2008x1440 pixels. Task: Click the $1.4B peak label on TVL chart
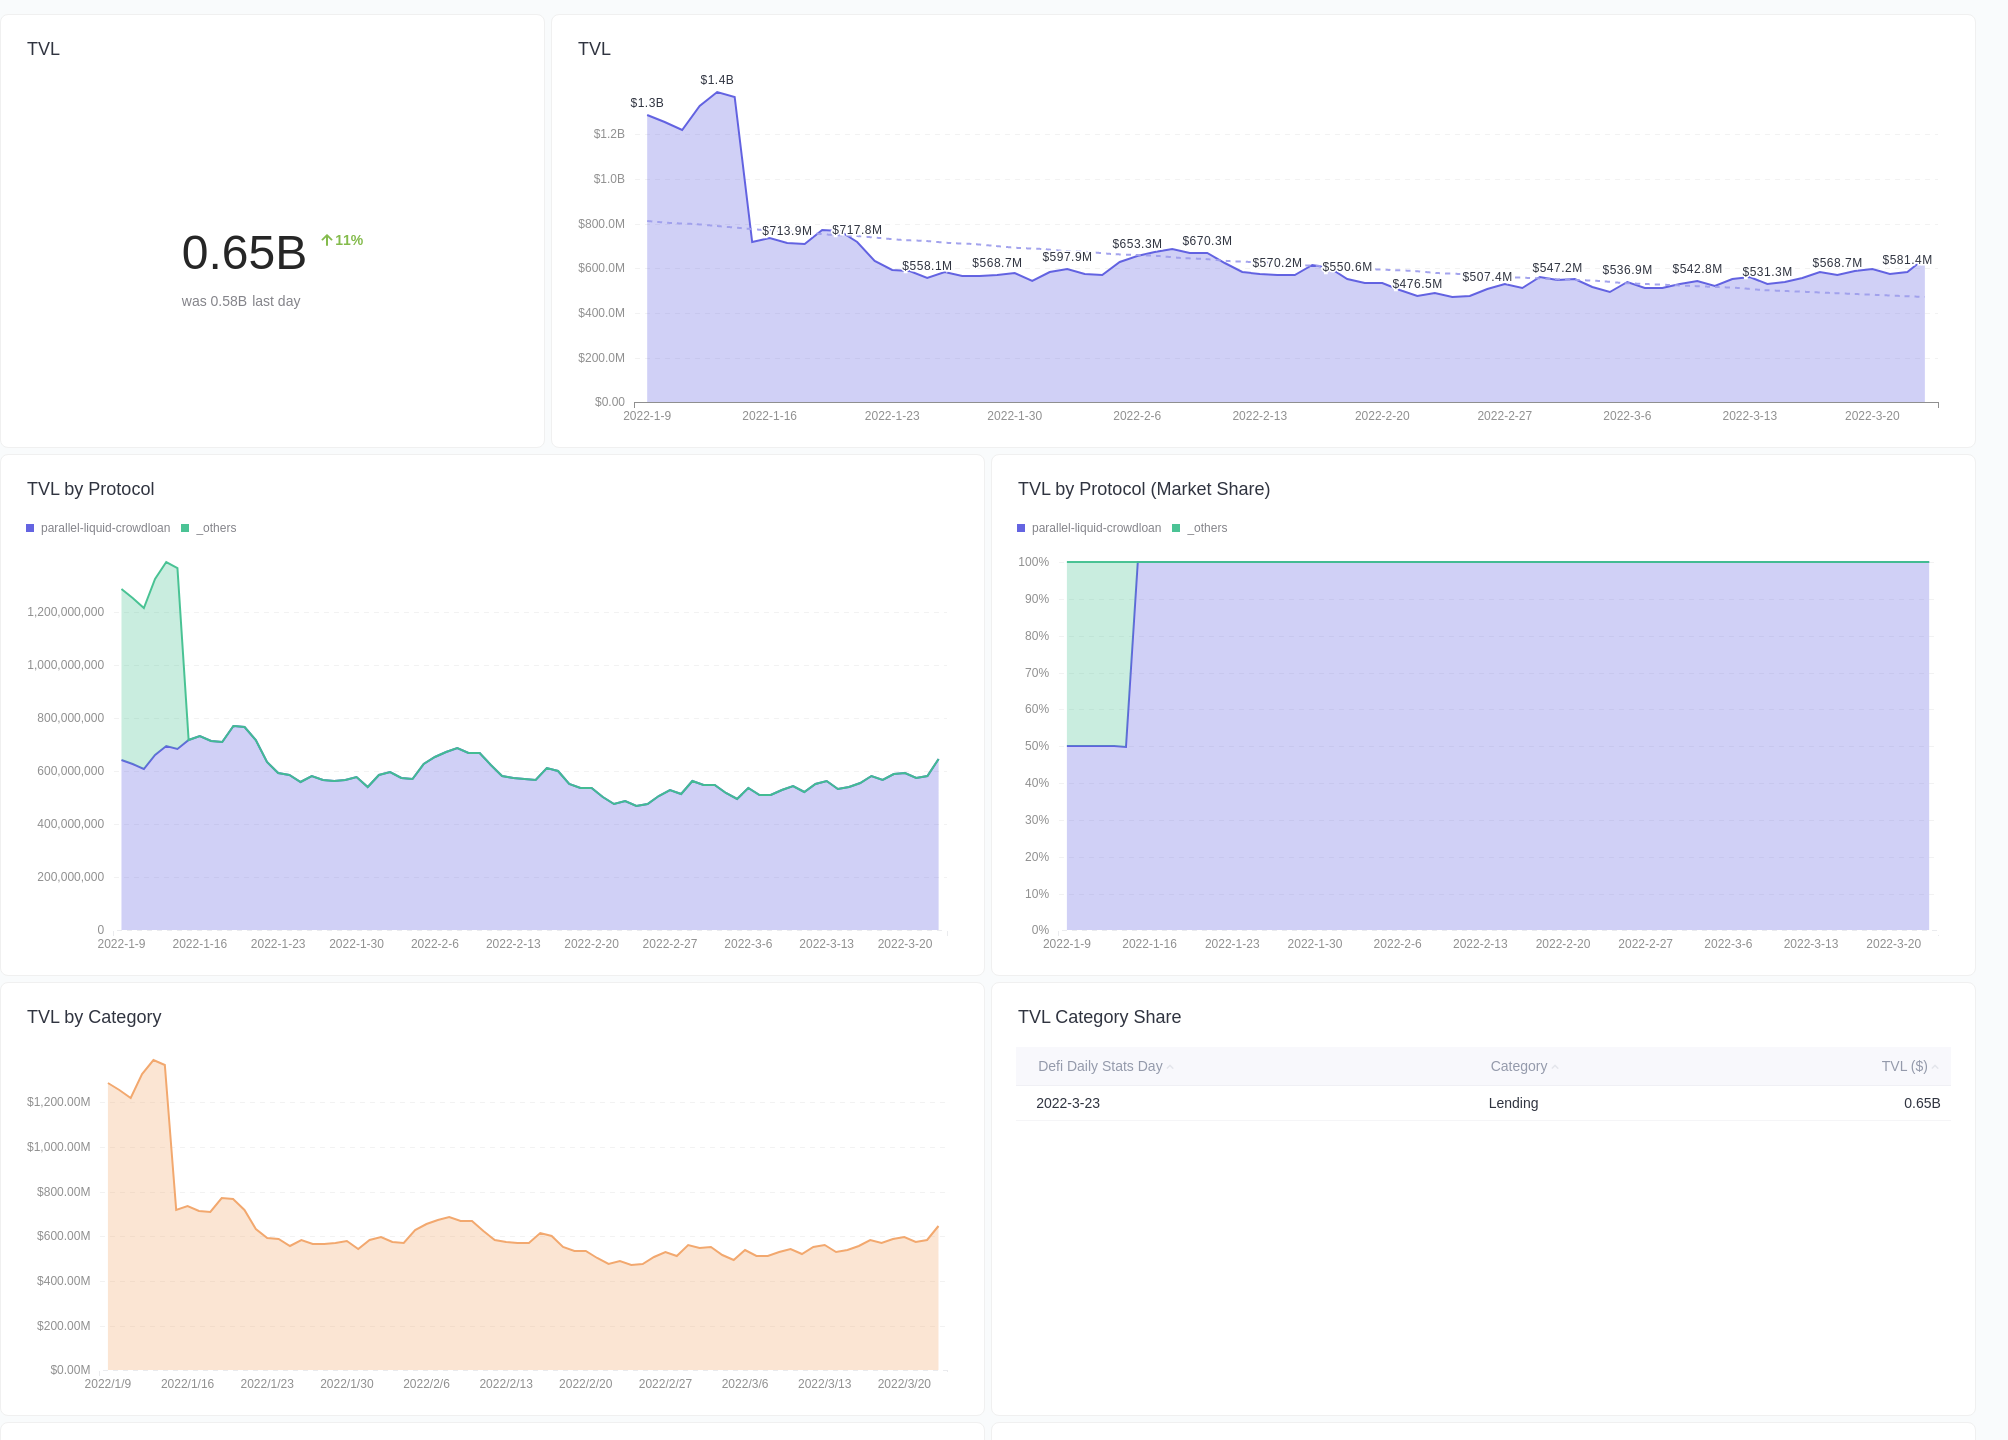click(716, 78)
